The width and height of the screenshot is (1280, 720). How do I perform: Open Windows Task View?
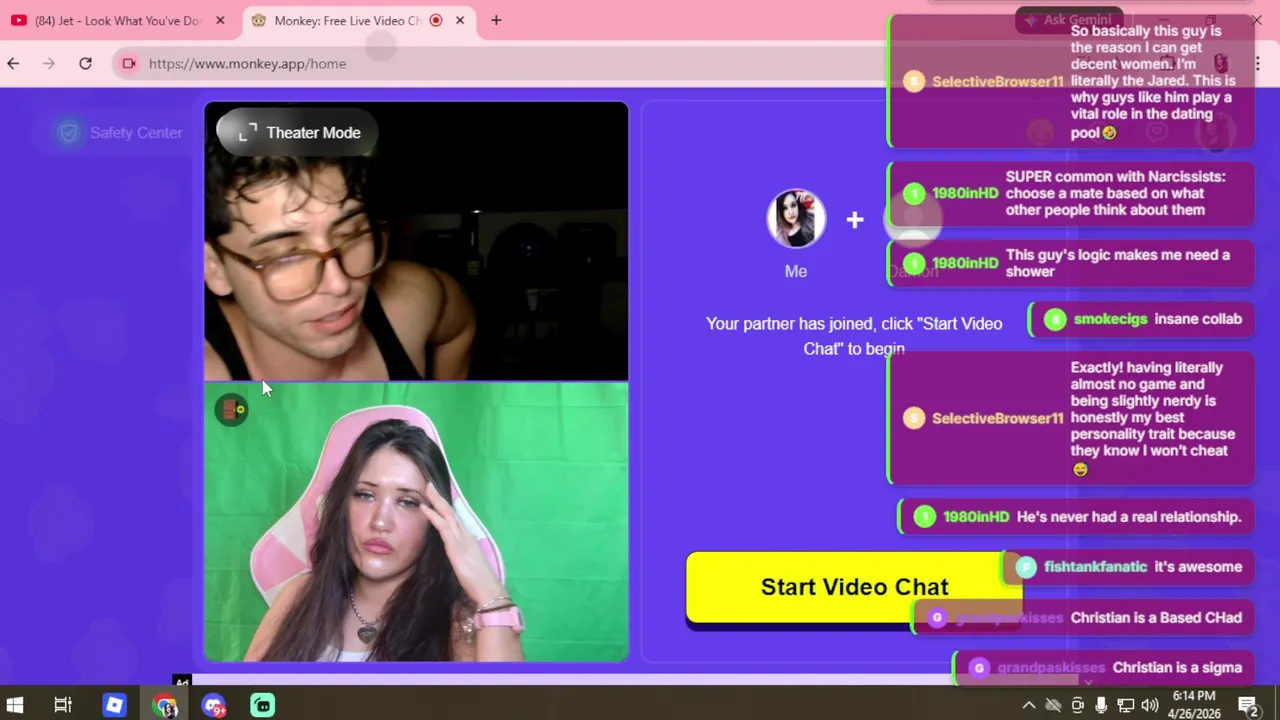click(63, 705)
